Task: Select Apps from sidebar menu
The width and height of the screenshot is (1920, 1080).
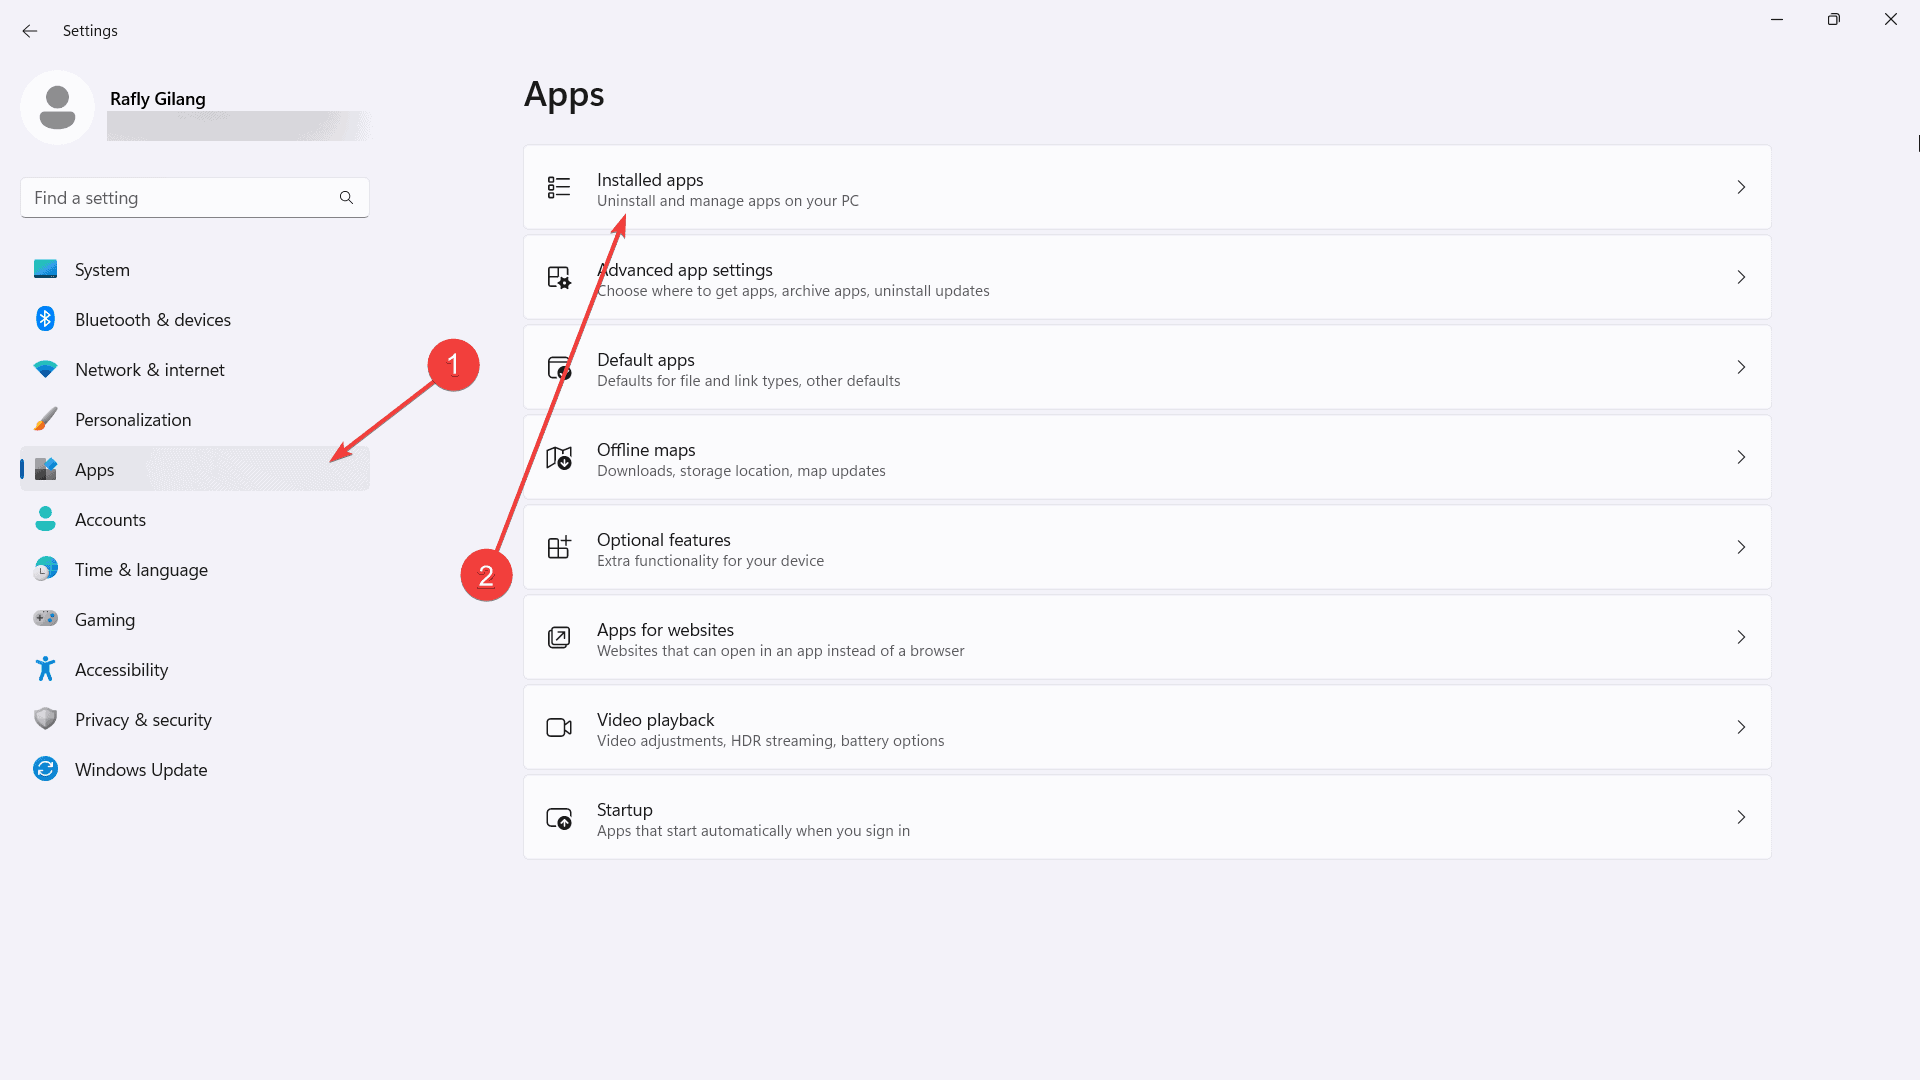Action: coord(94,468)
